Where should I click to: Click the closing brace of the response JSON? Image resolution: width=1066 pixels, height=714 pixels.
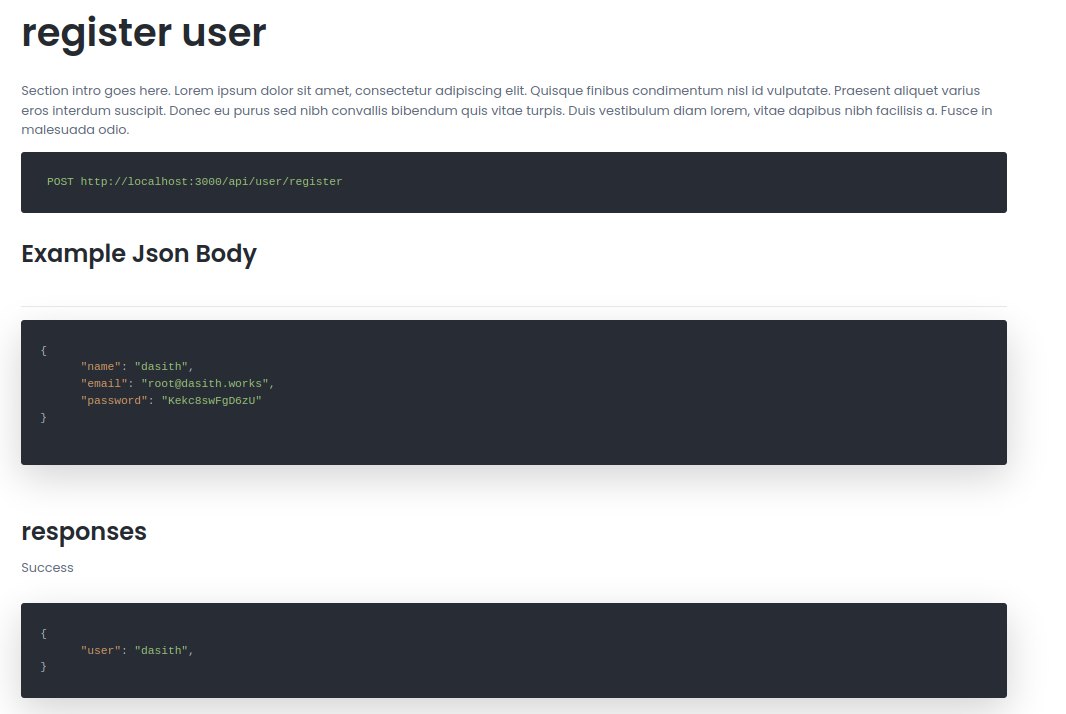(x=44, y=666)
